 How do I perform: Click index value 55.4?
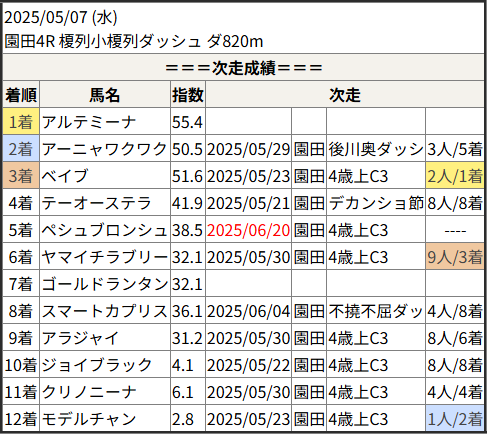[x=187, y=122]
